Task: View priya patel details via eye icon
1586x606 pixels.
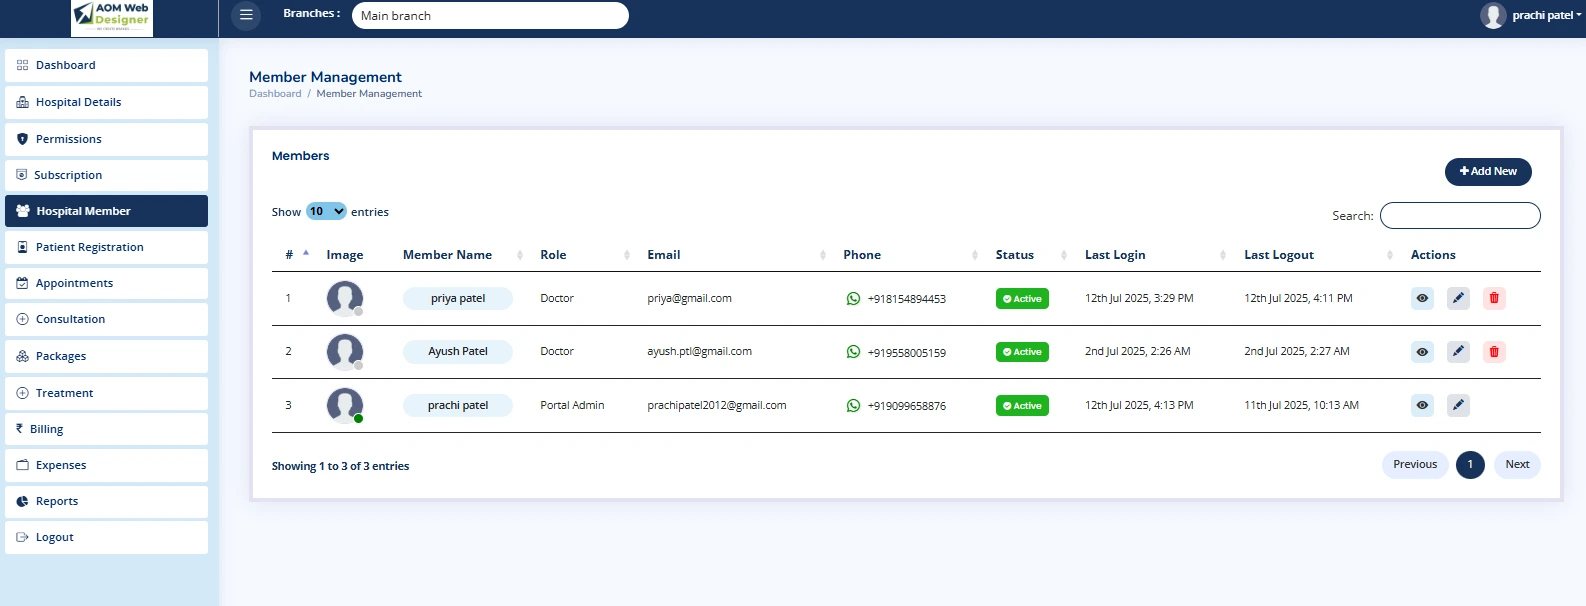Action: tap(1422, 298)
